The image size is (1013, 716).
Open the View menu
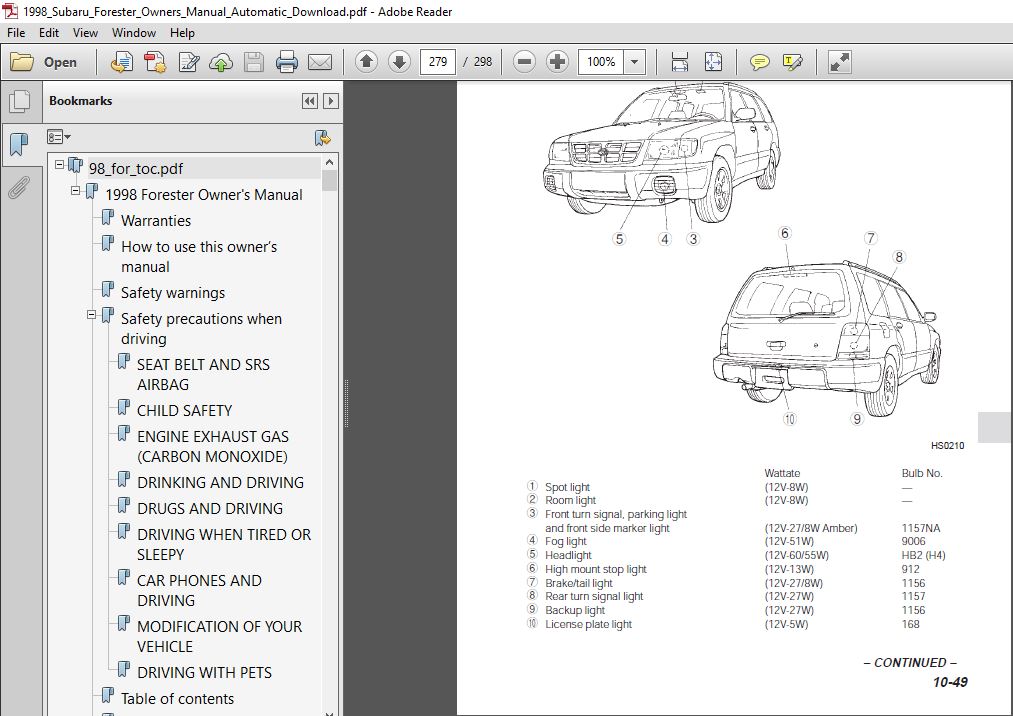(x=85, y=32)
